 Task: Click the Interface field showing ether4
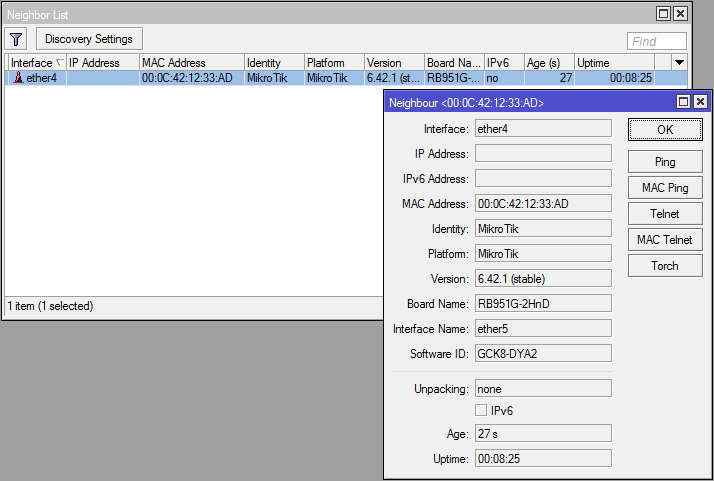click(543, 128)
